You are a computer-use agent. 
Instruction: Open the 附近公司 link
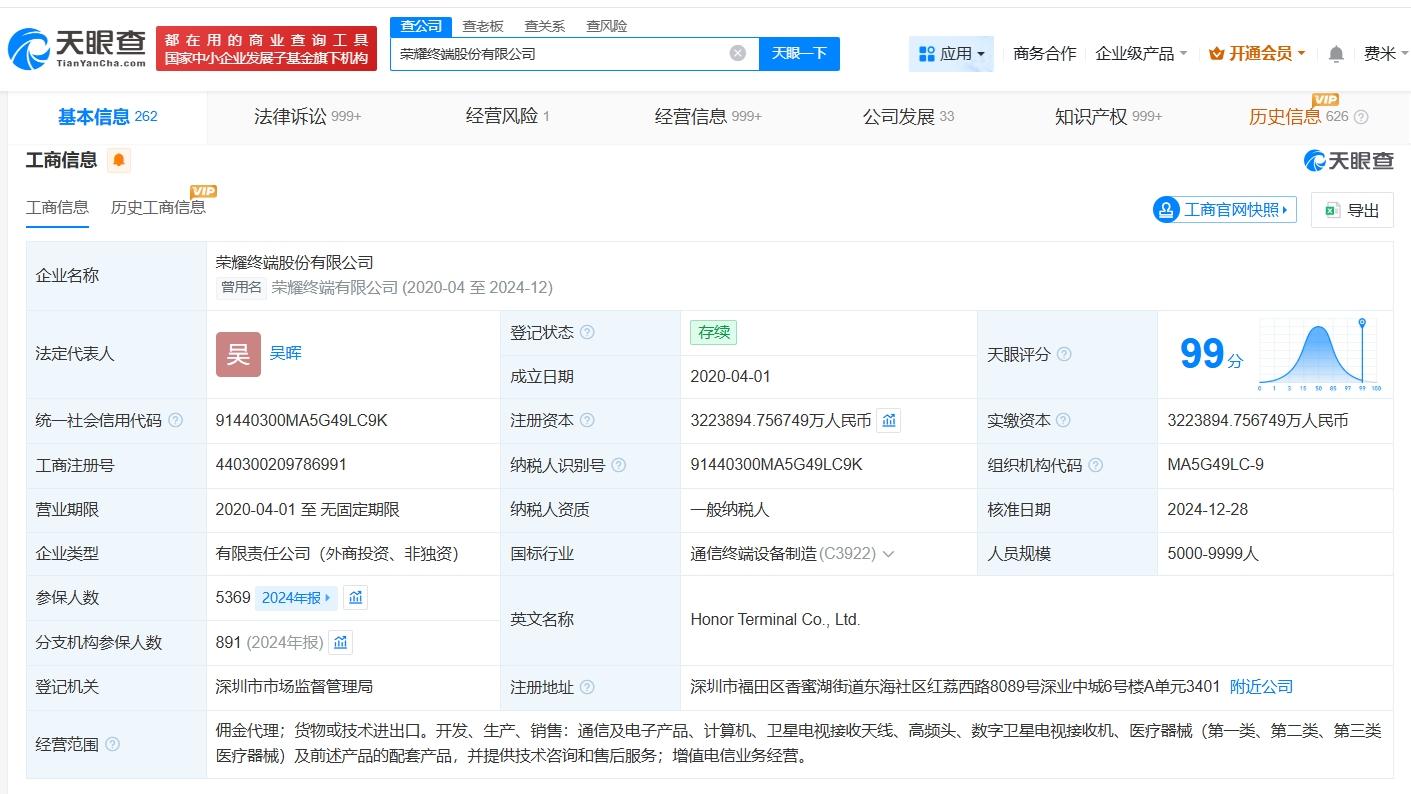click(1261, 687)
